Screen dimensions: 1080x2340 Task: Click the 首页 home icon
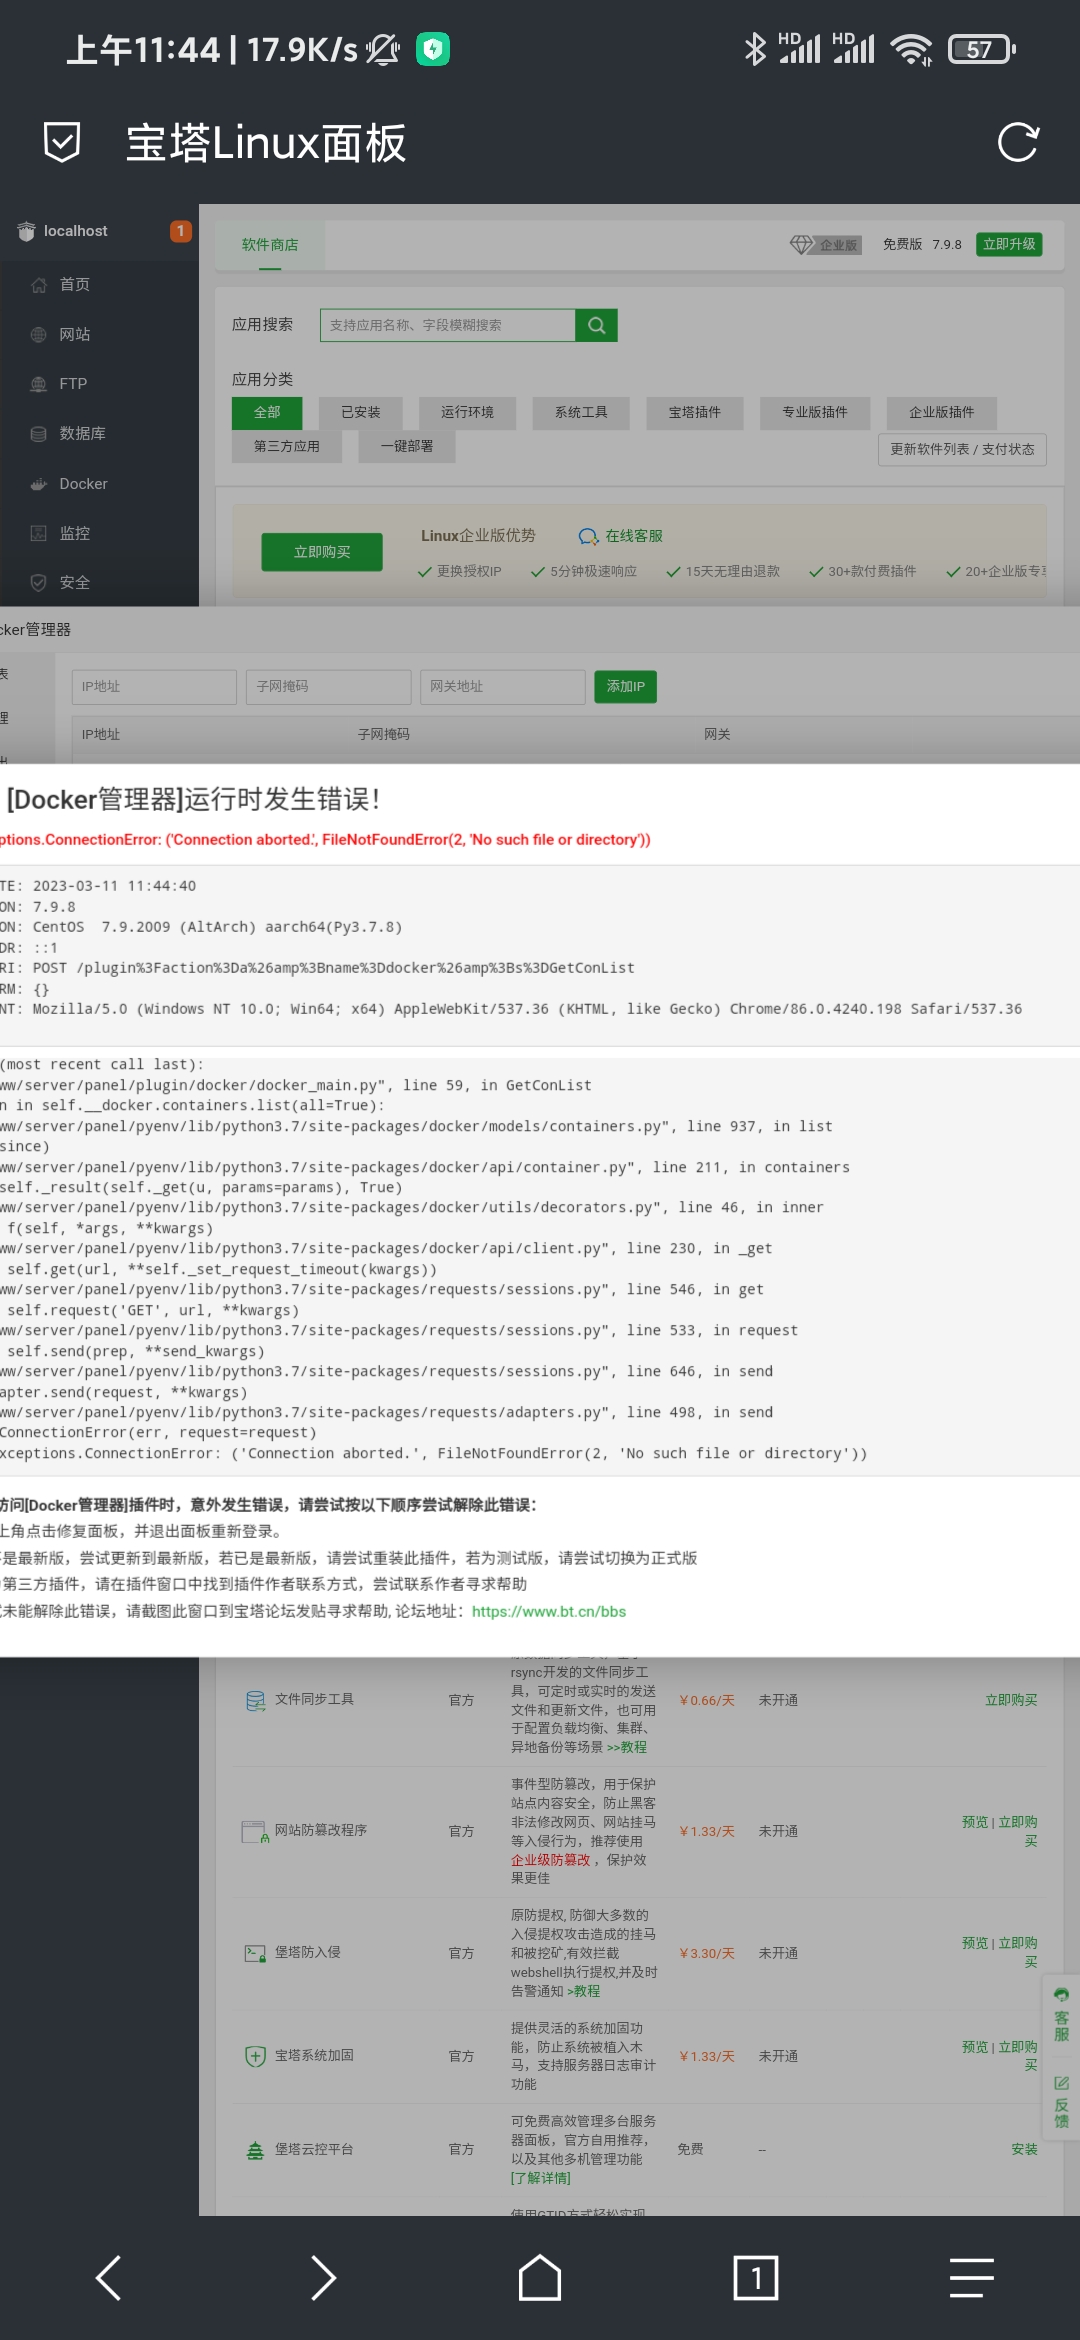click(x=39, y=285)
